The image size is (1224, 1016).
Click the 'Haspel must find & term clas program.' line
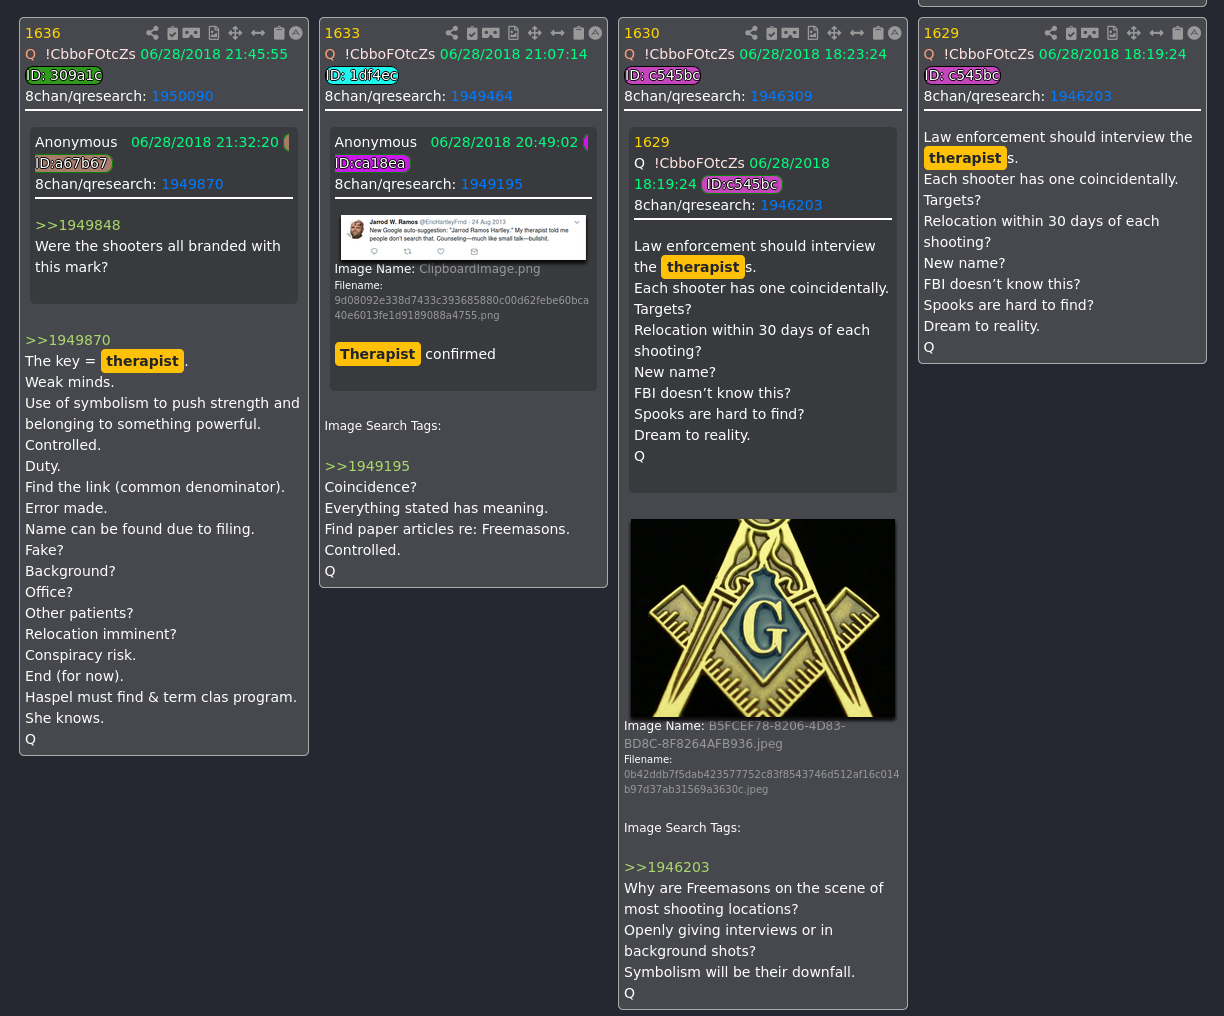(x=161, y=697)
